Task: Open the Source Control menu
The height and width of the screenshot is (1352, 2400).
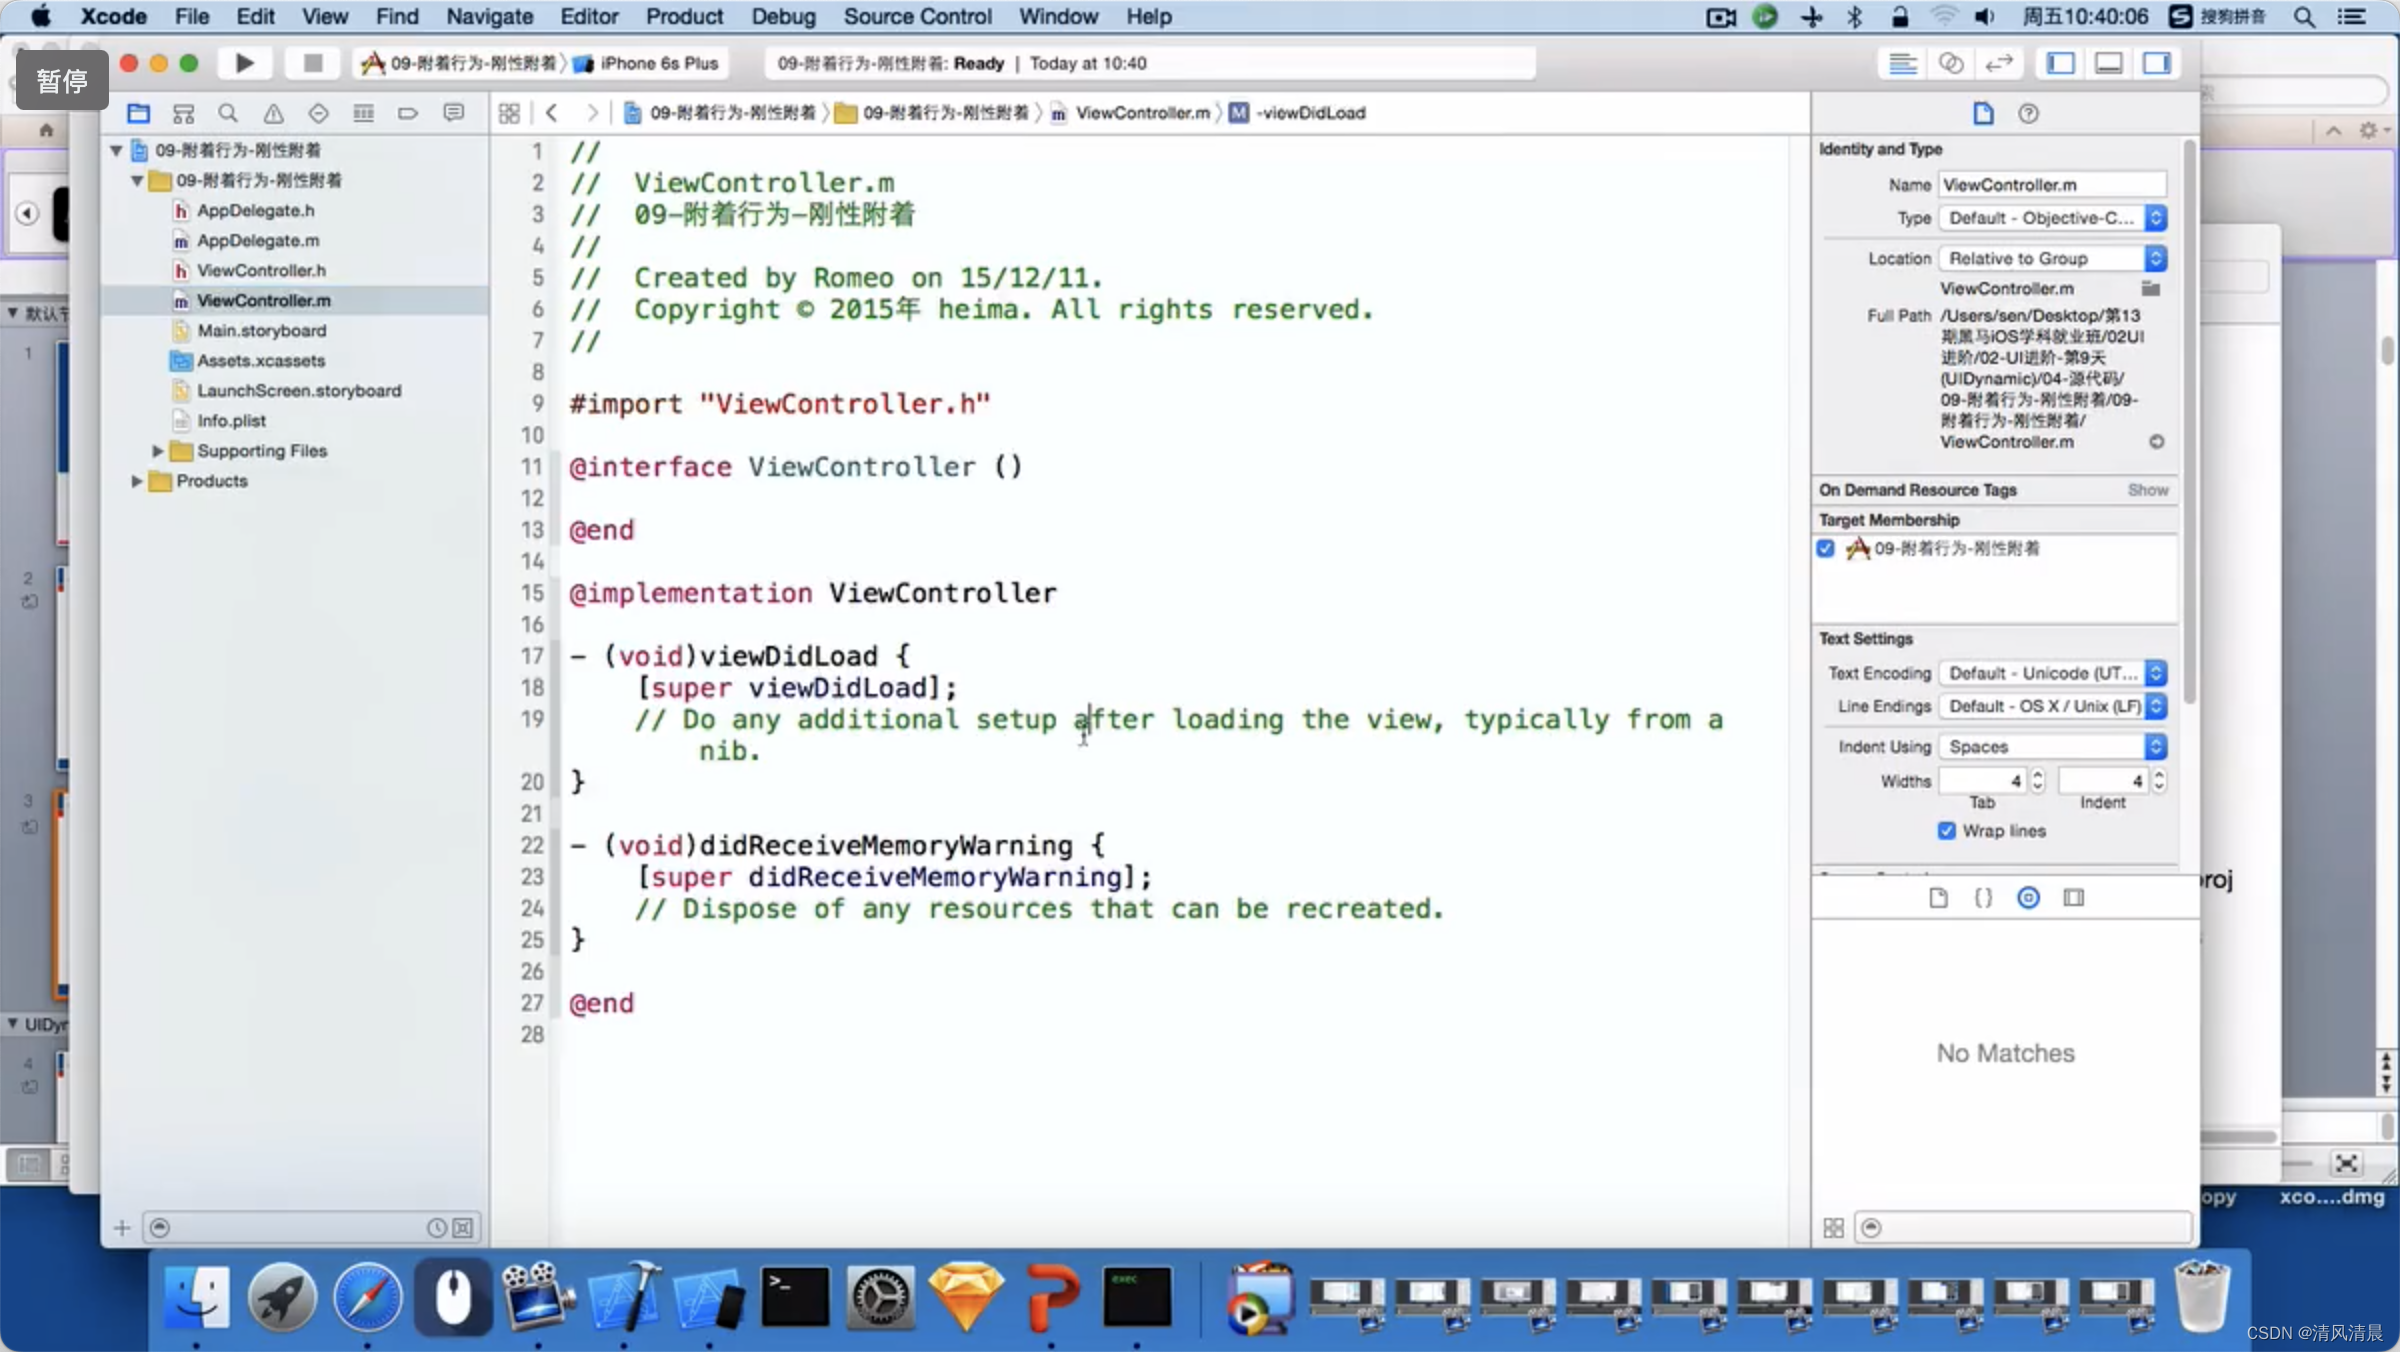Action: click(x=917, y=16)
